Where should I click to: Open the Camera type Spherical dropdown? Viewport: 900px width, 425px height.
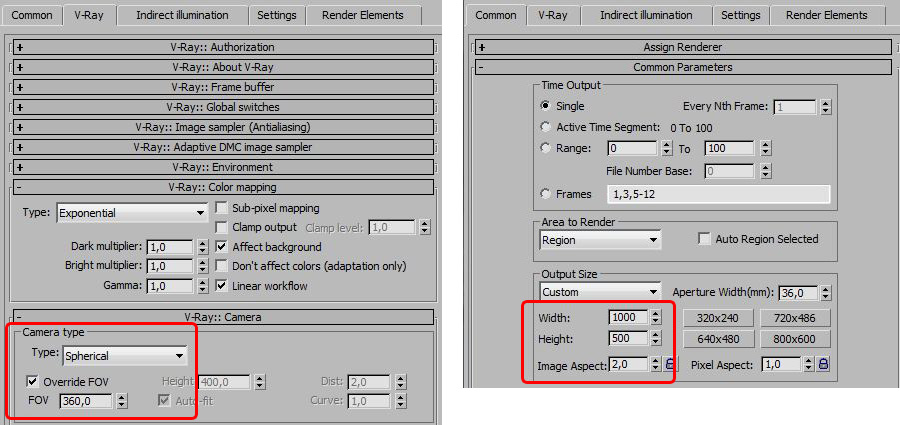(125, 356)
